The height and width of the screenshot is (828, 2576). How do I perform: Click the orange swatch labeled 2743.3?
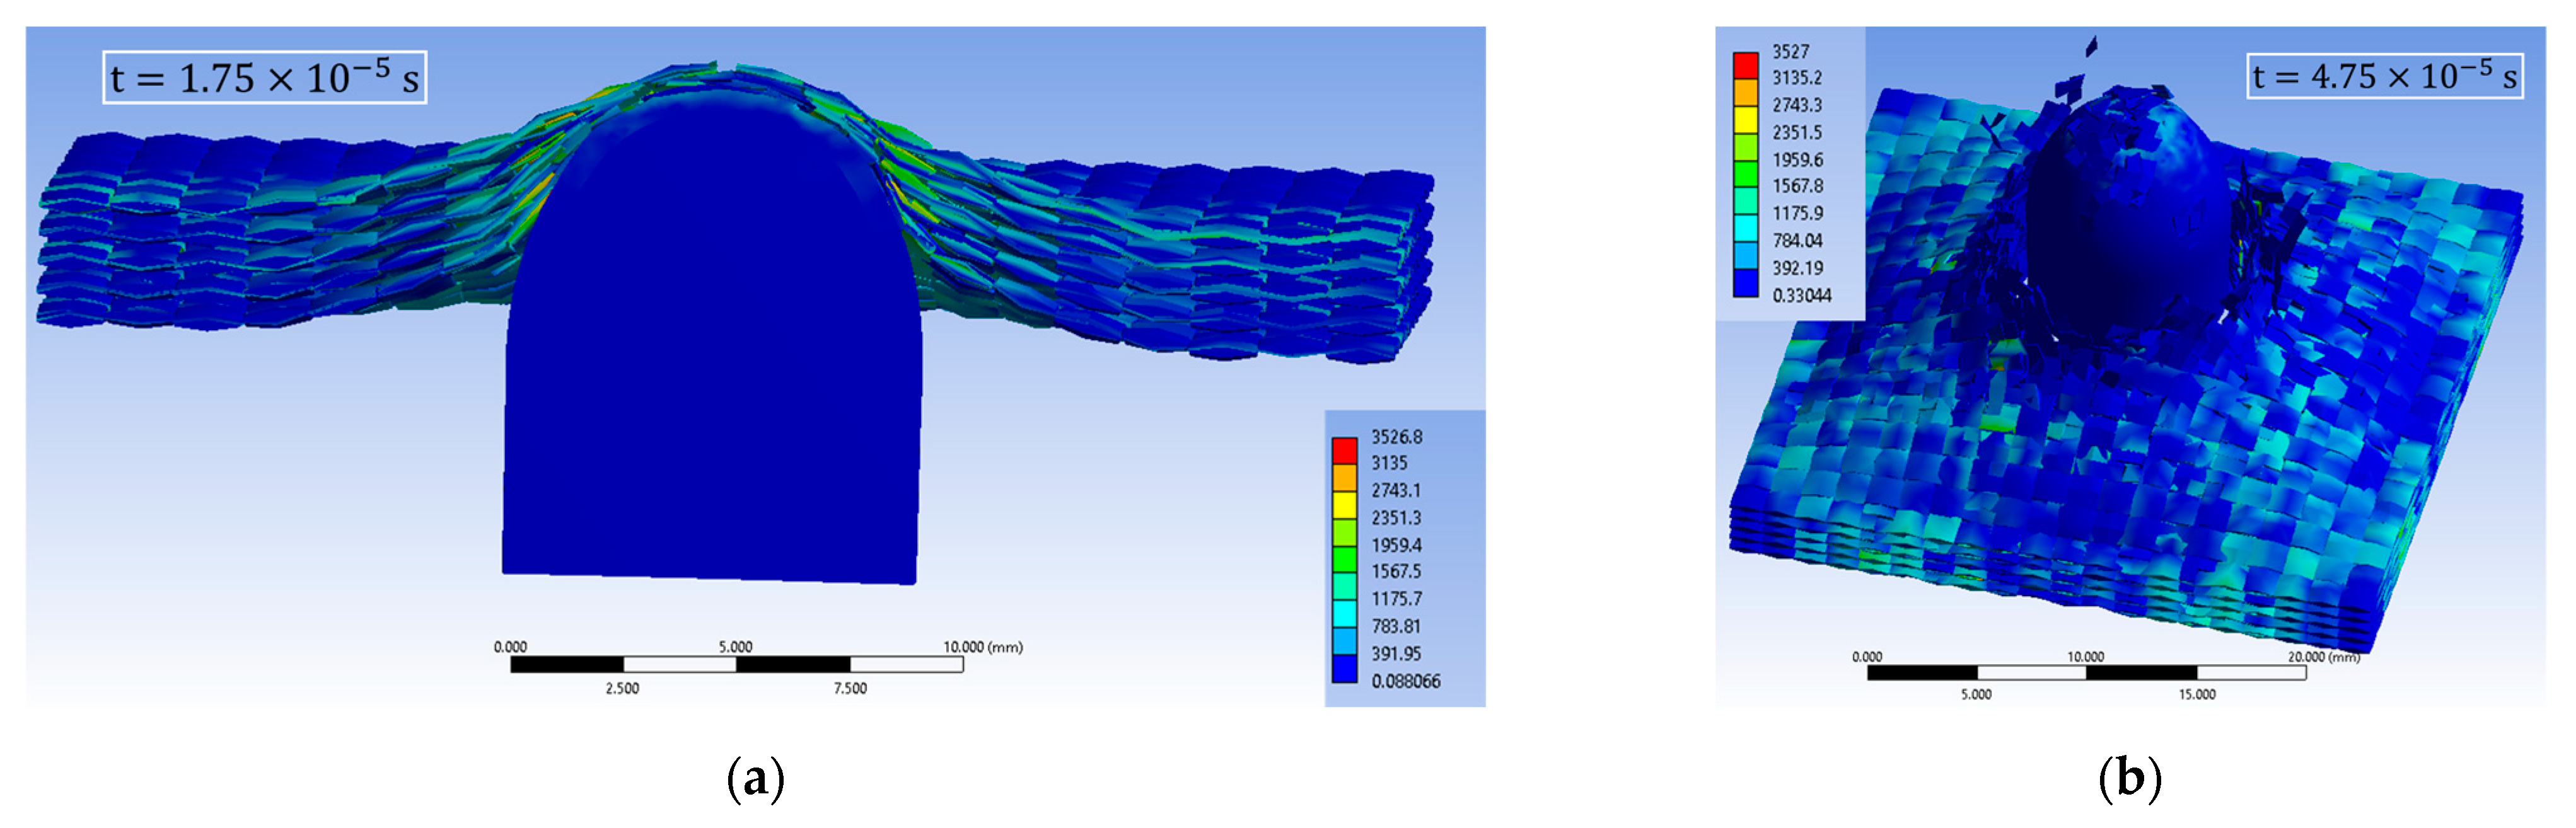point(1745,92)
